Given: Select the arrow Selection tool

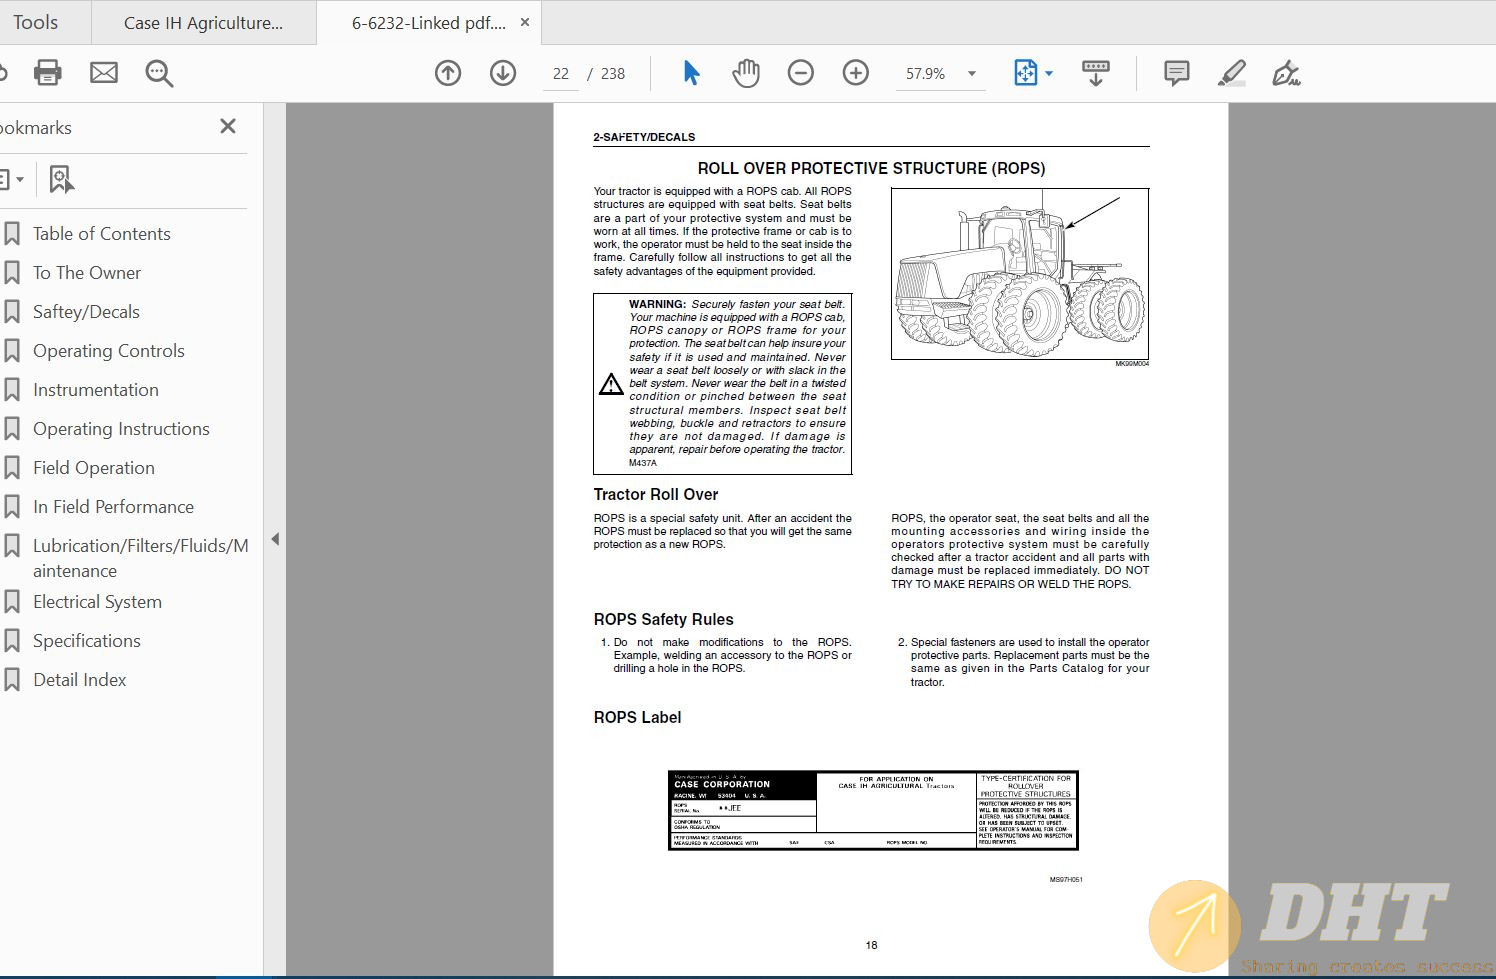Looking at the screenshot, I should point(691,73).
